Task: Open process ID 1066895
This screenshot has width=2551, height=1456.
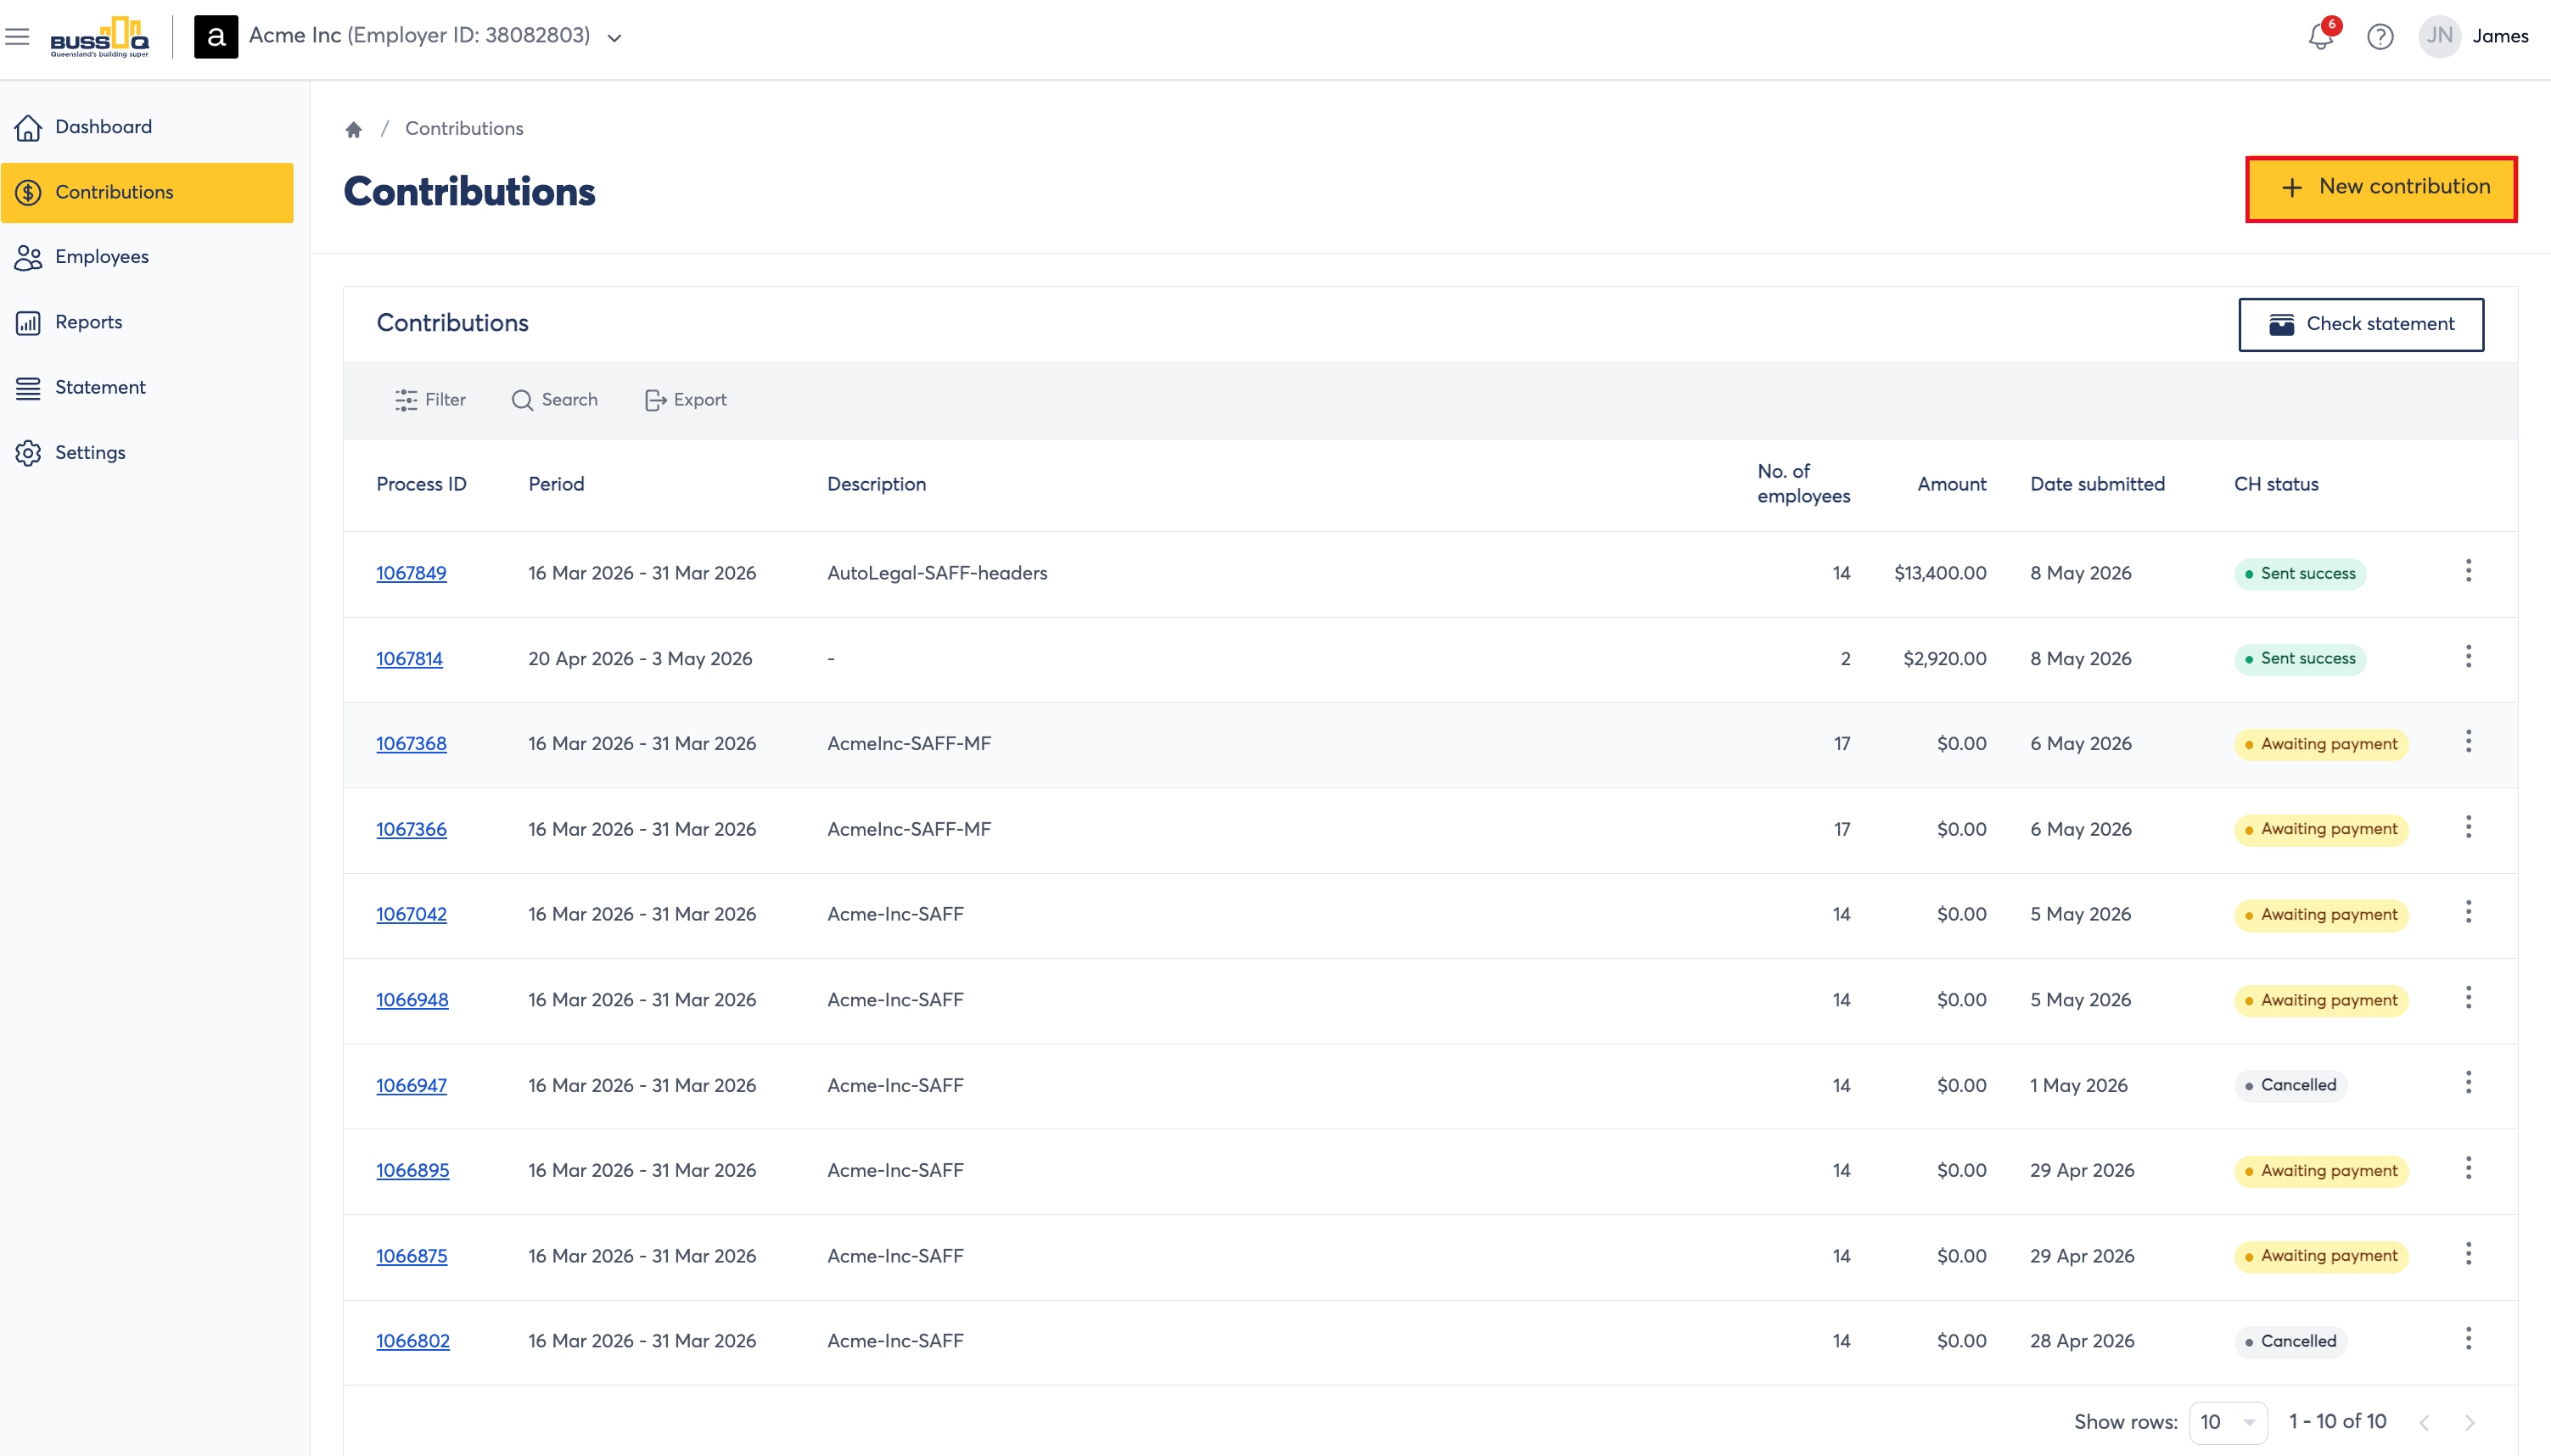Action: (412, 1171)
